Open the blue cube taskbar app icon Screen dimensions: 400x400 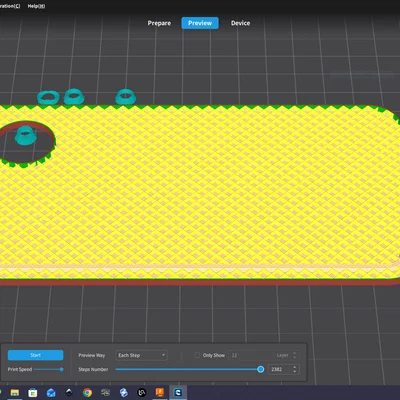[x=124, y=393]
